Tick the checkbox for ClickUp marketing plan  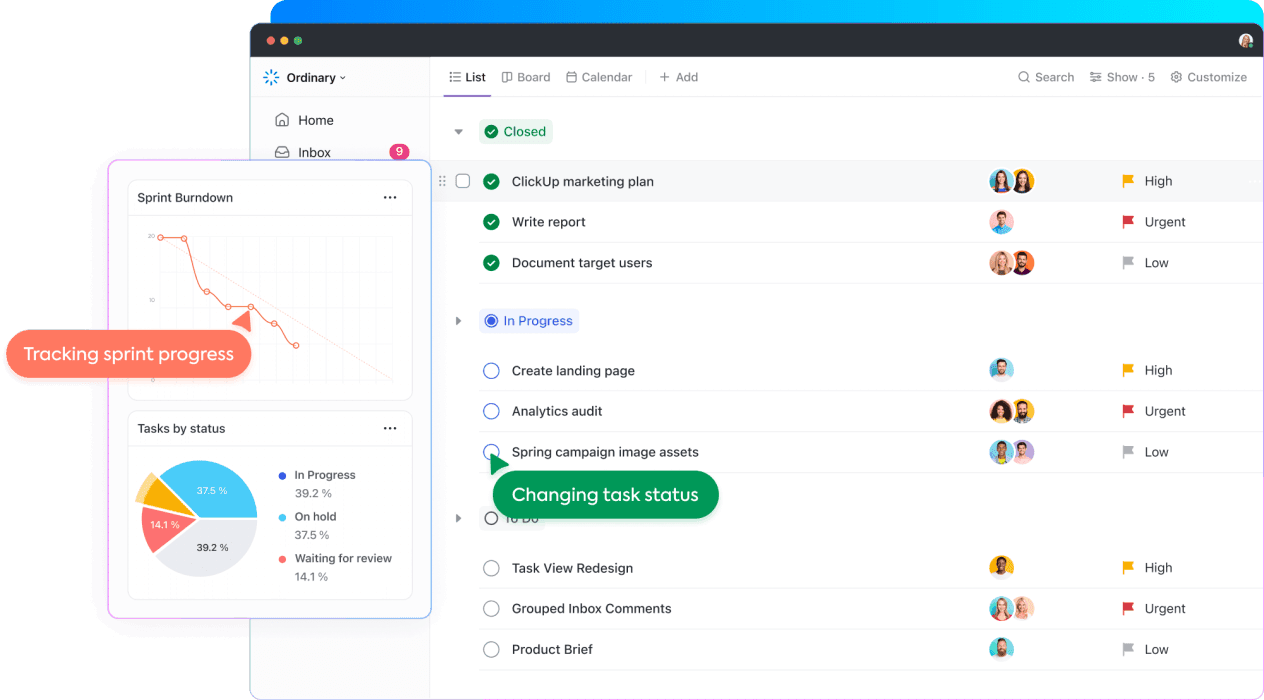tap(463, 181)
